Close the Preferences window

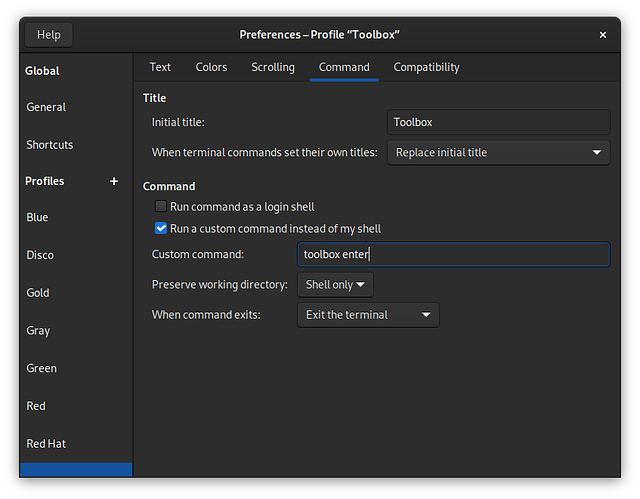(x=603, y=35)
